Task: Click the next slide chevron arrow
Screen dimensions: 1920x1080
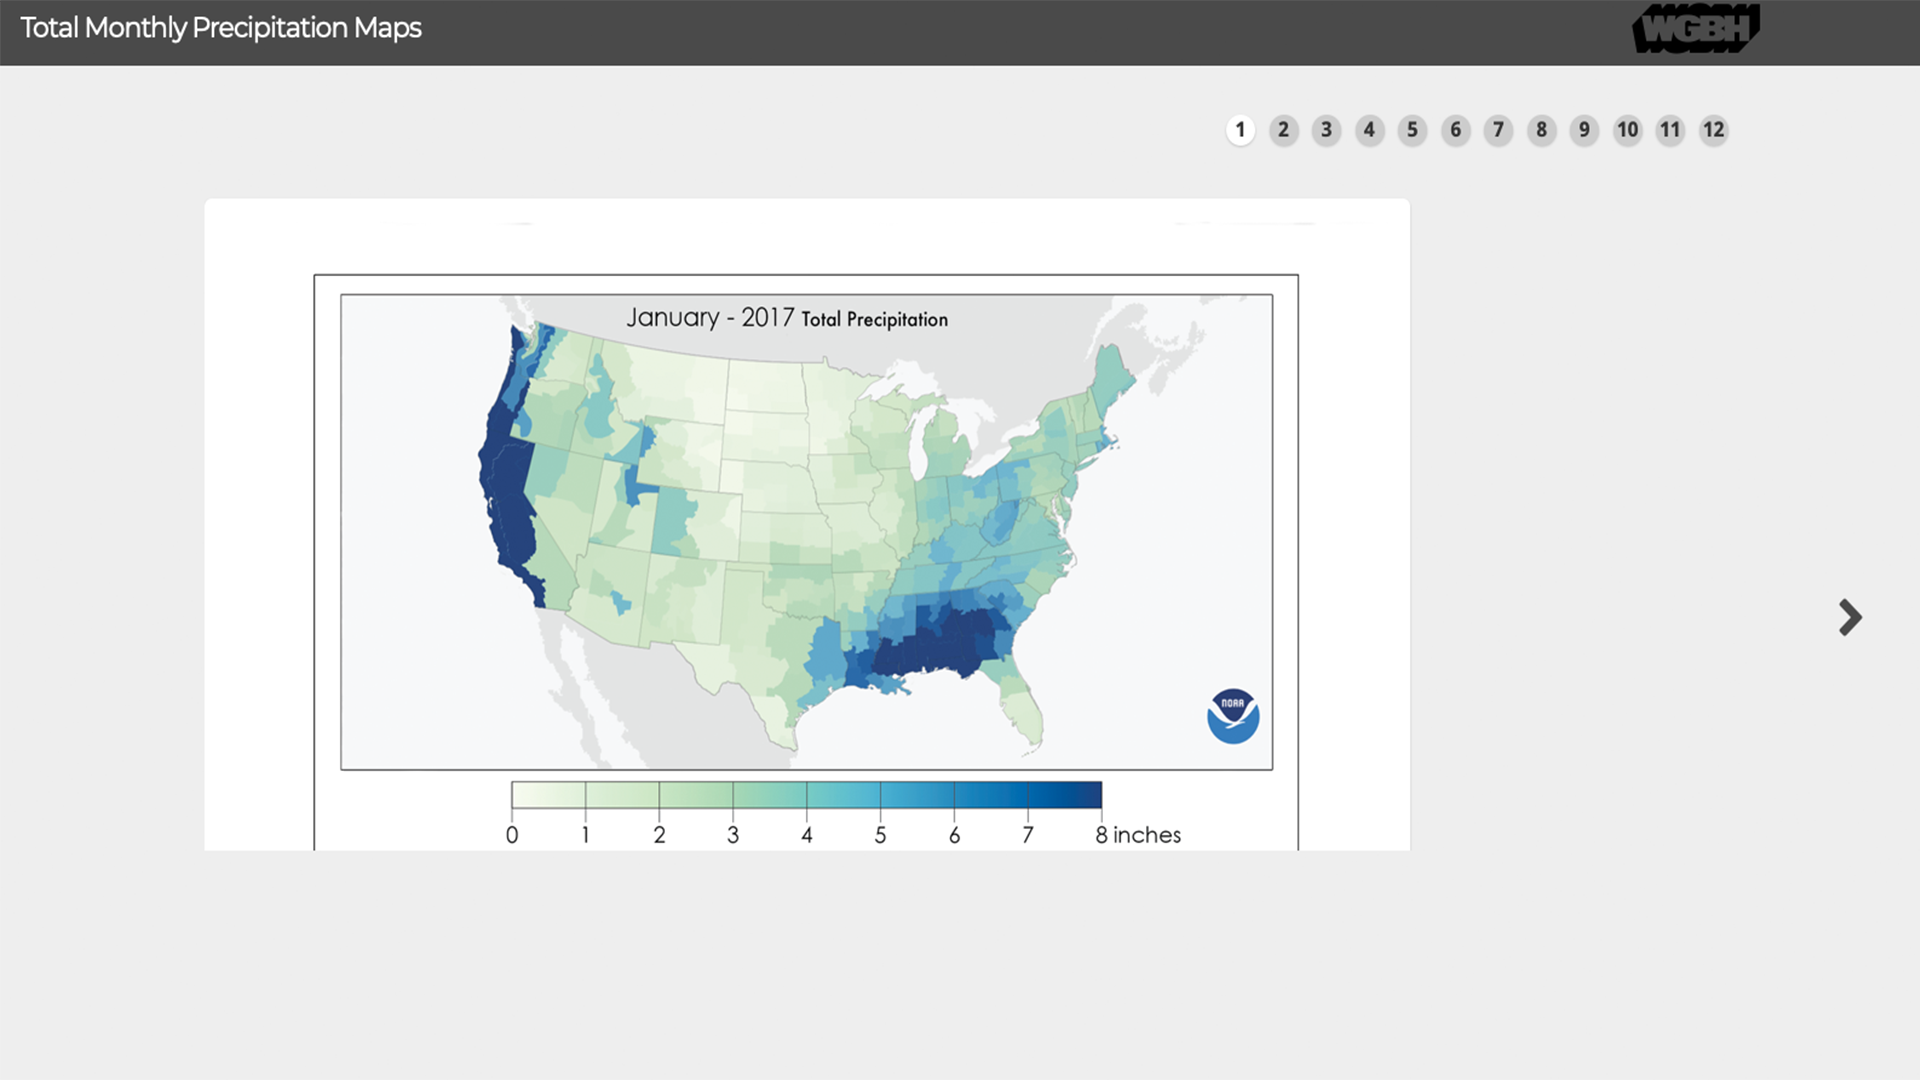Action: coord(1850,618)
